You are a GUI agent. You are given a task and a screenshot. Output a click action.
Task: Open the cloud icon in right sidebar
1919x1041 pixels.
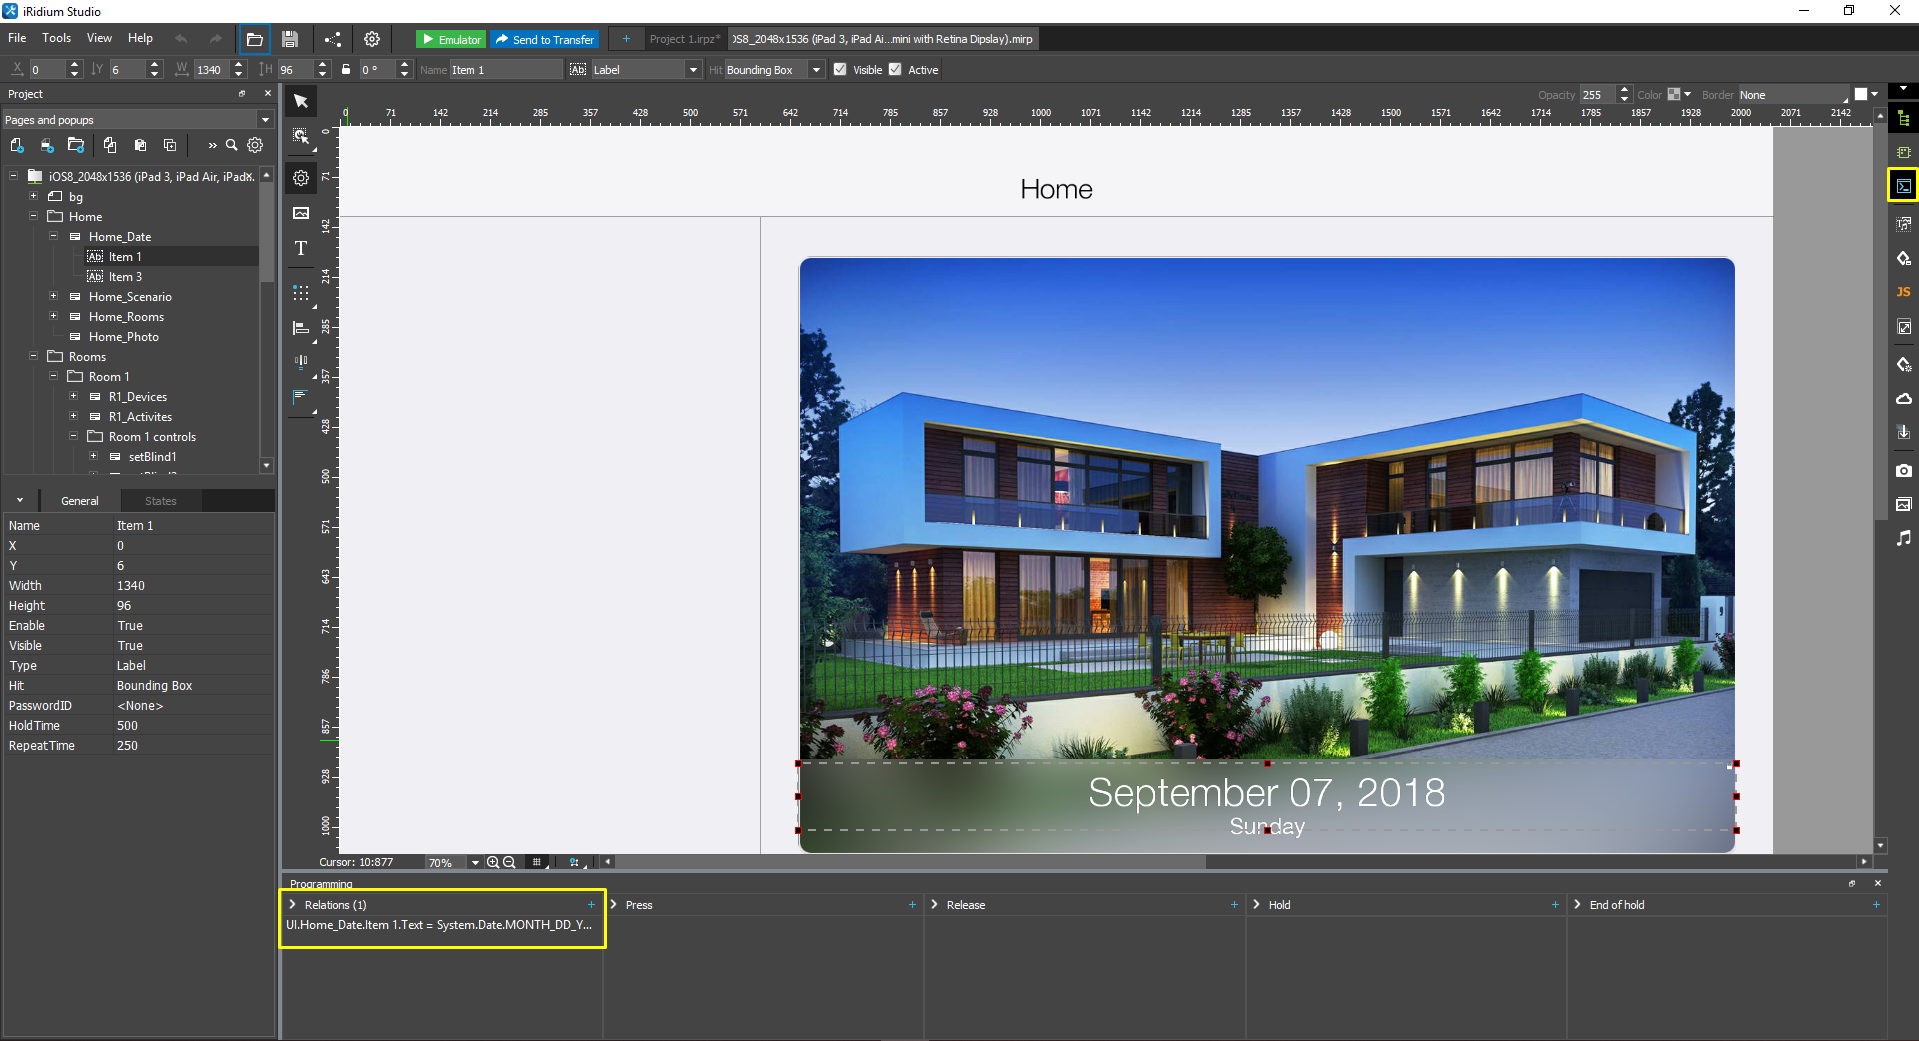coord(1903,398)
